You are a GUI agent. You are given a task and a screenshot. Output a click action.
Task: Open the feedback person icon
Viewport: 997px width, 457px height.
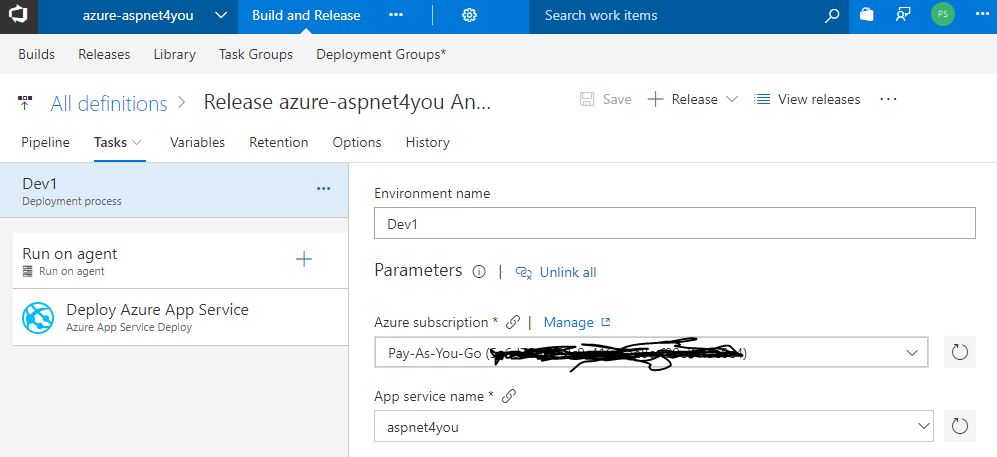pos(903,15)
